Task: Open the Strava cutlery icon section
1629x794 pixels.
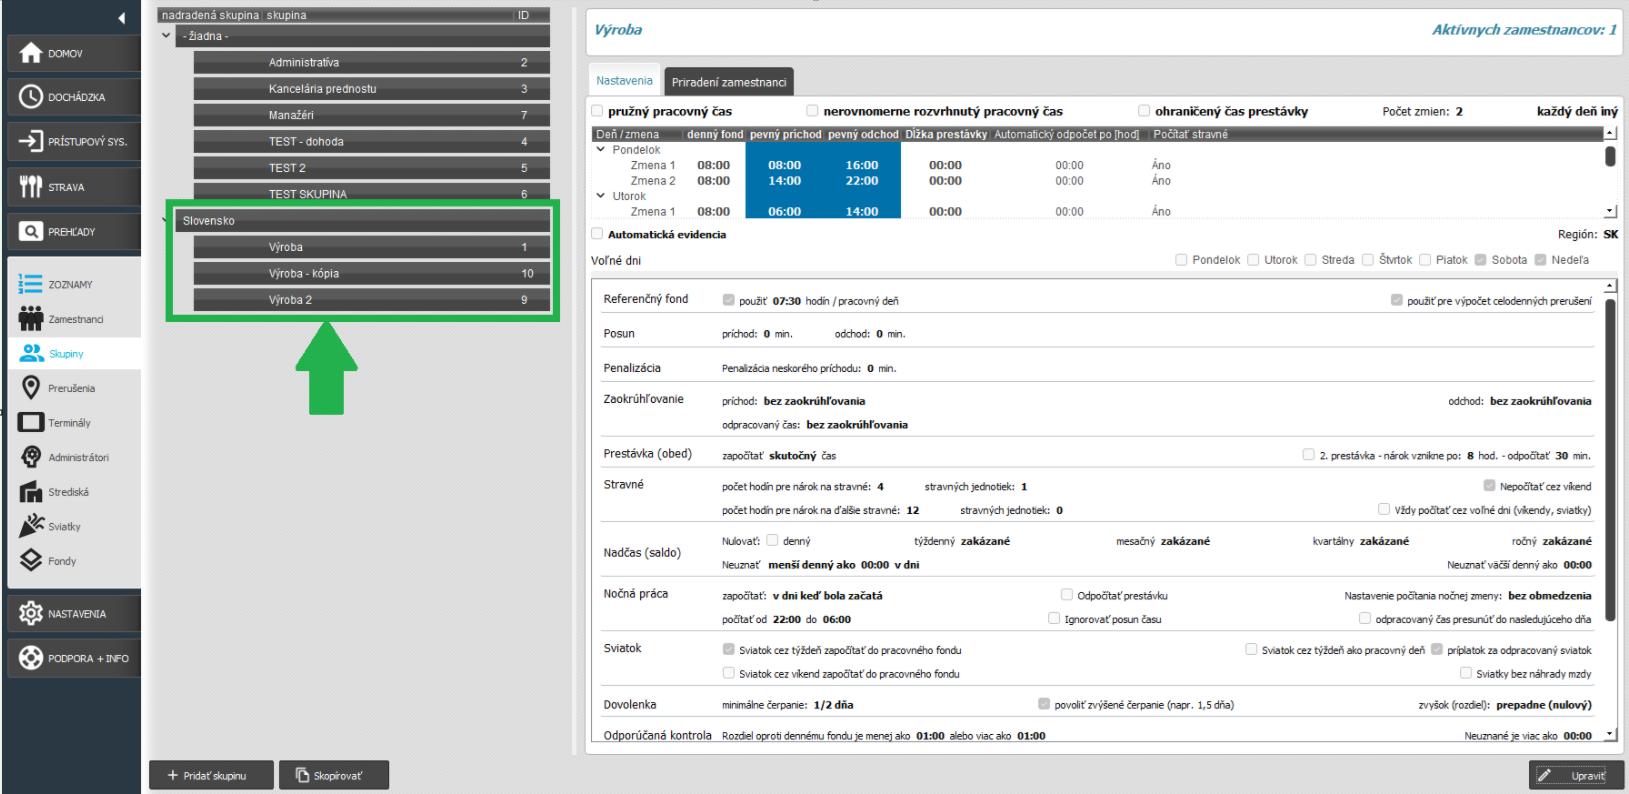Action: pos(31,187)
